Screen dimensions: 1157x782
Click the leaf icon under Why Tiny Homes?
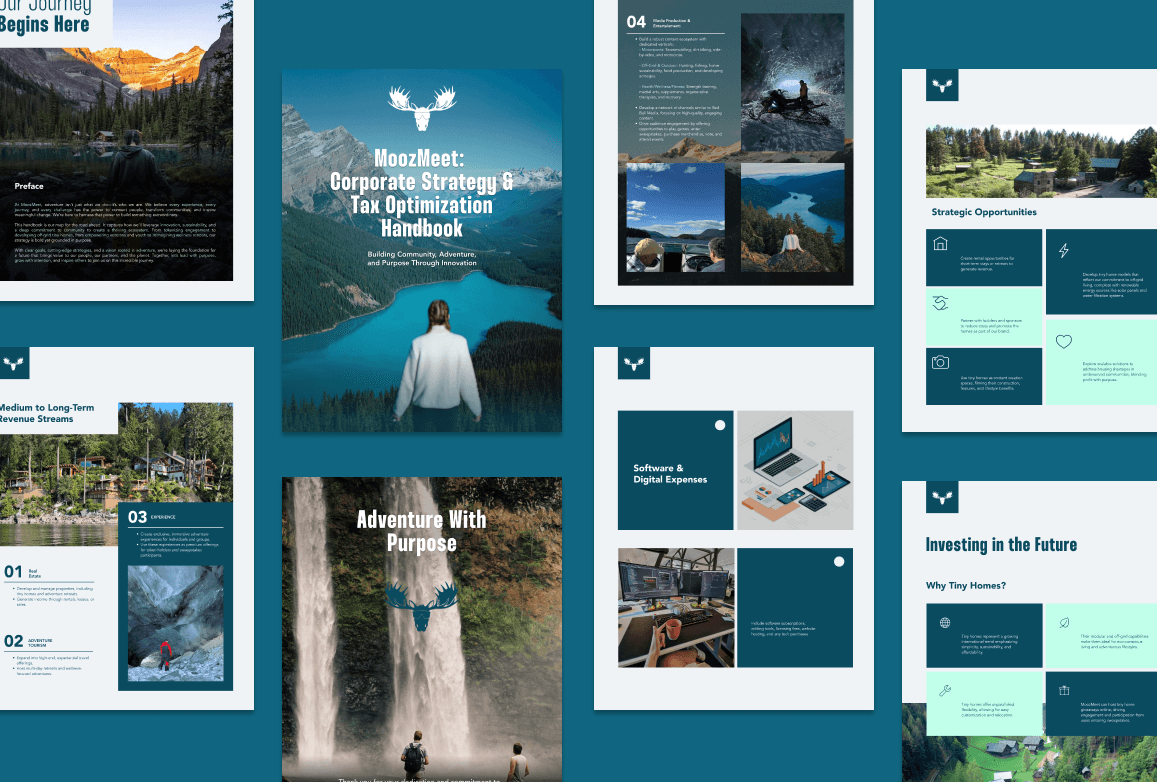click(1064, 623)
